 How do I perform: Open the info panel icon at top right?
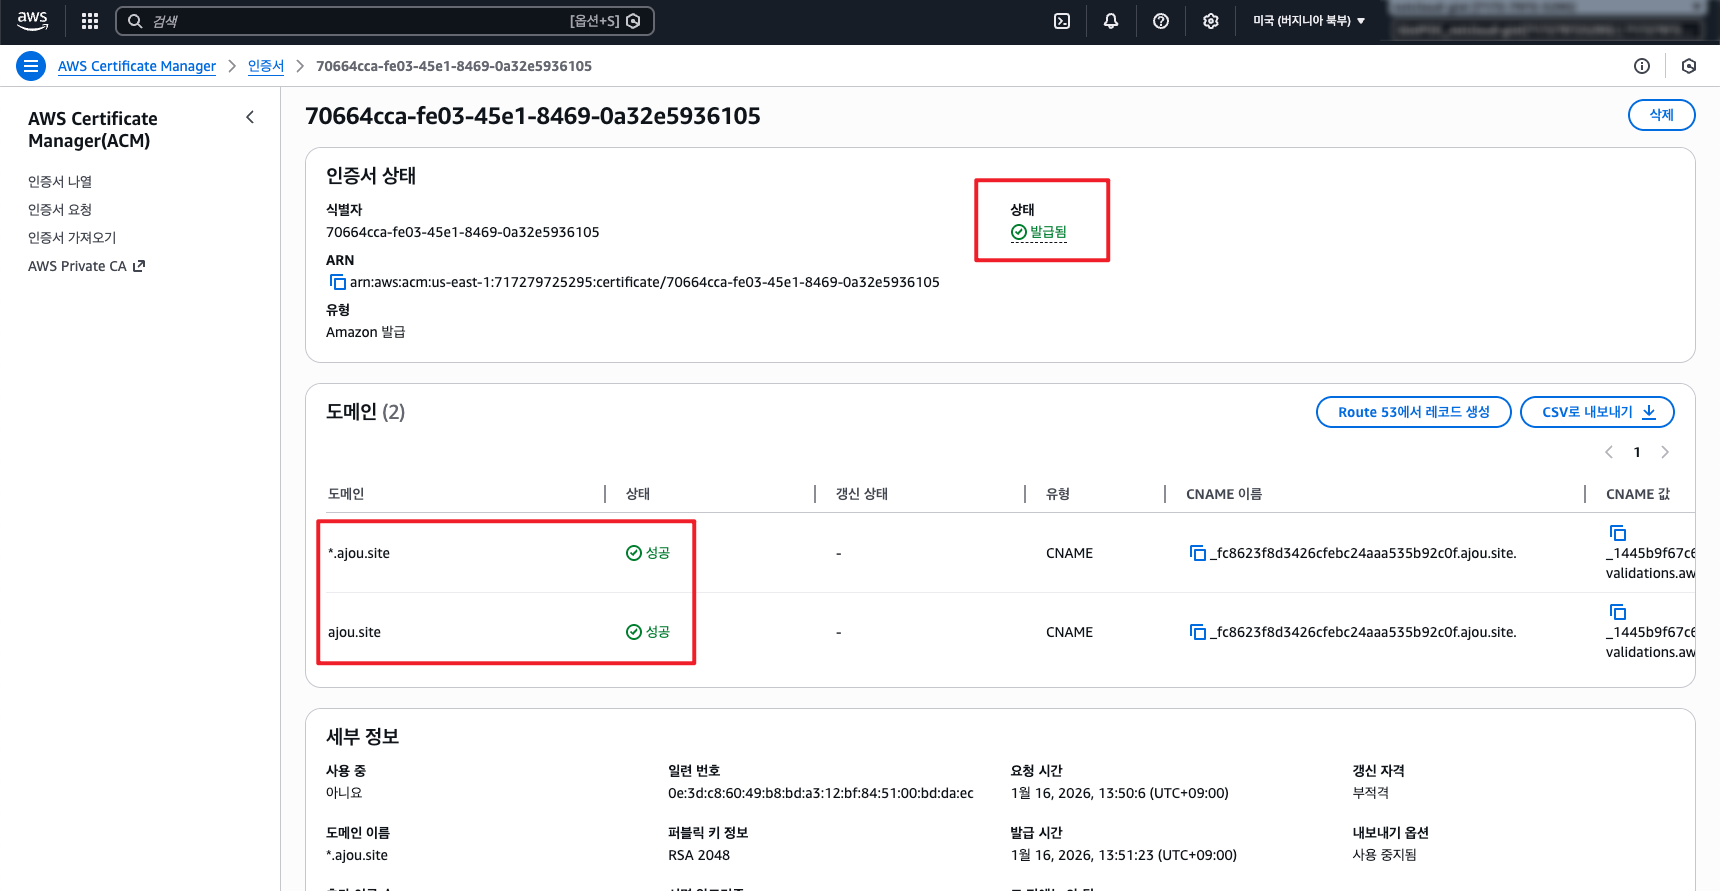click(1642, 66)
